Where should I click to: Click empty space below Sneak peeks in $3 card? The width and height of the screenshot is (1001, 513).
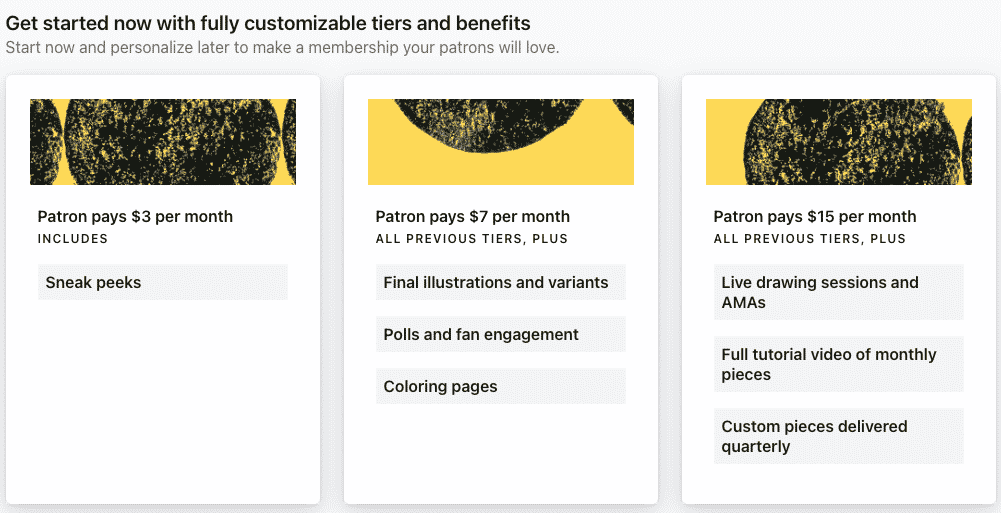[163, 400]
